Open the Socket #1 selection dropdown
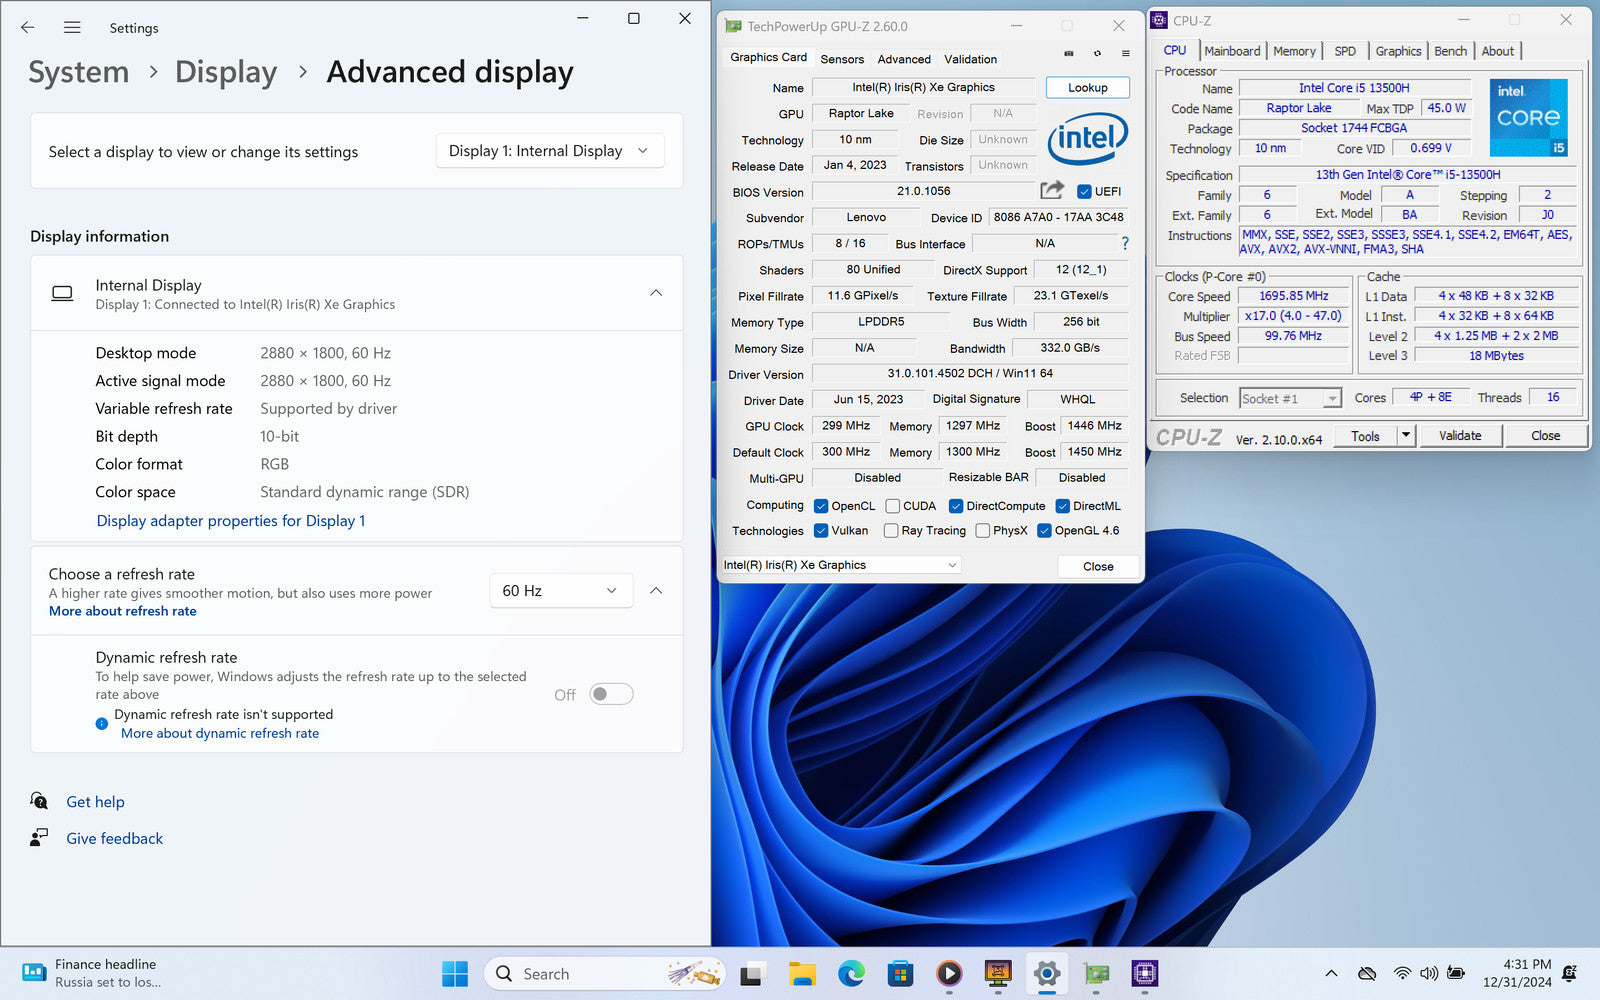 (x=1290, y=398)
